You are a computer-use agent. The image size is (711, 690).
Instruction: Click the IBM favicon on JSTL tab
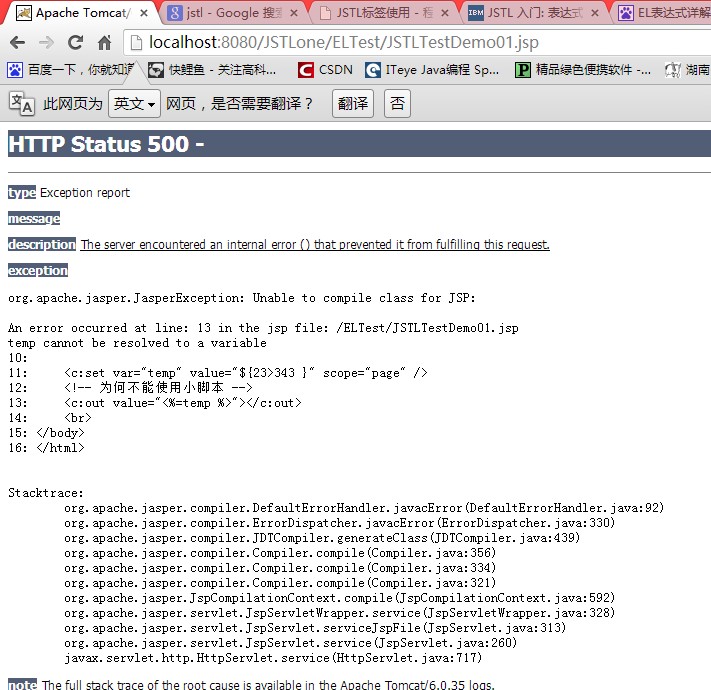(476, 13)
